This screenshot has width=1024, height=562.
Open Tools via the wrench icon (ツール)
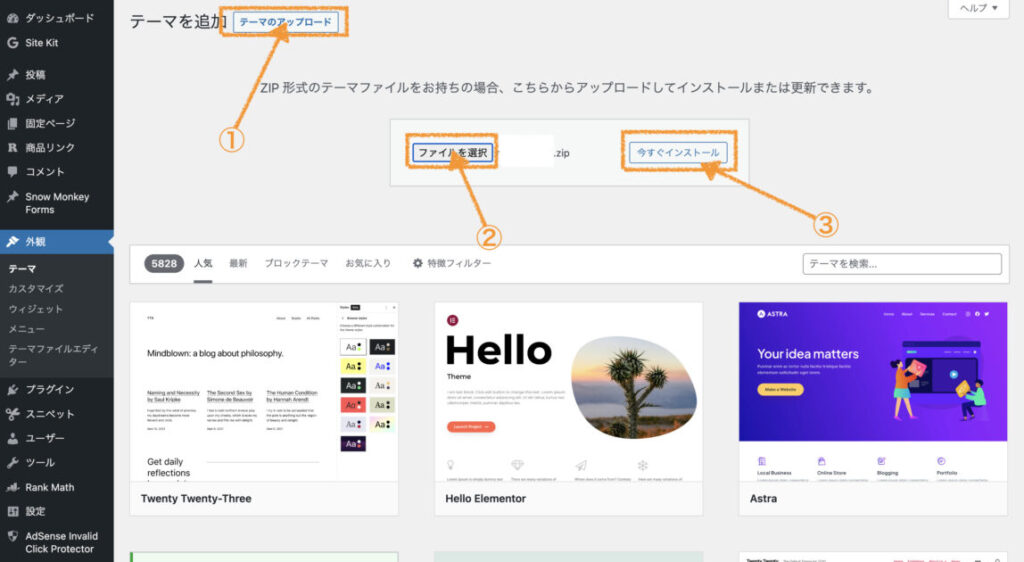click(12, 463)
